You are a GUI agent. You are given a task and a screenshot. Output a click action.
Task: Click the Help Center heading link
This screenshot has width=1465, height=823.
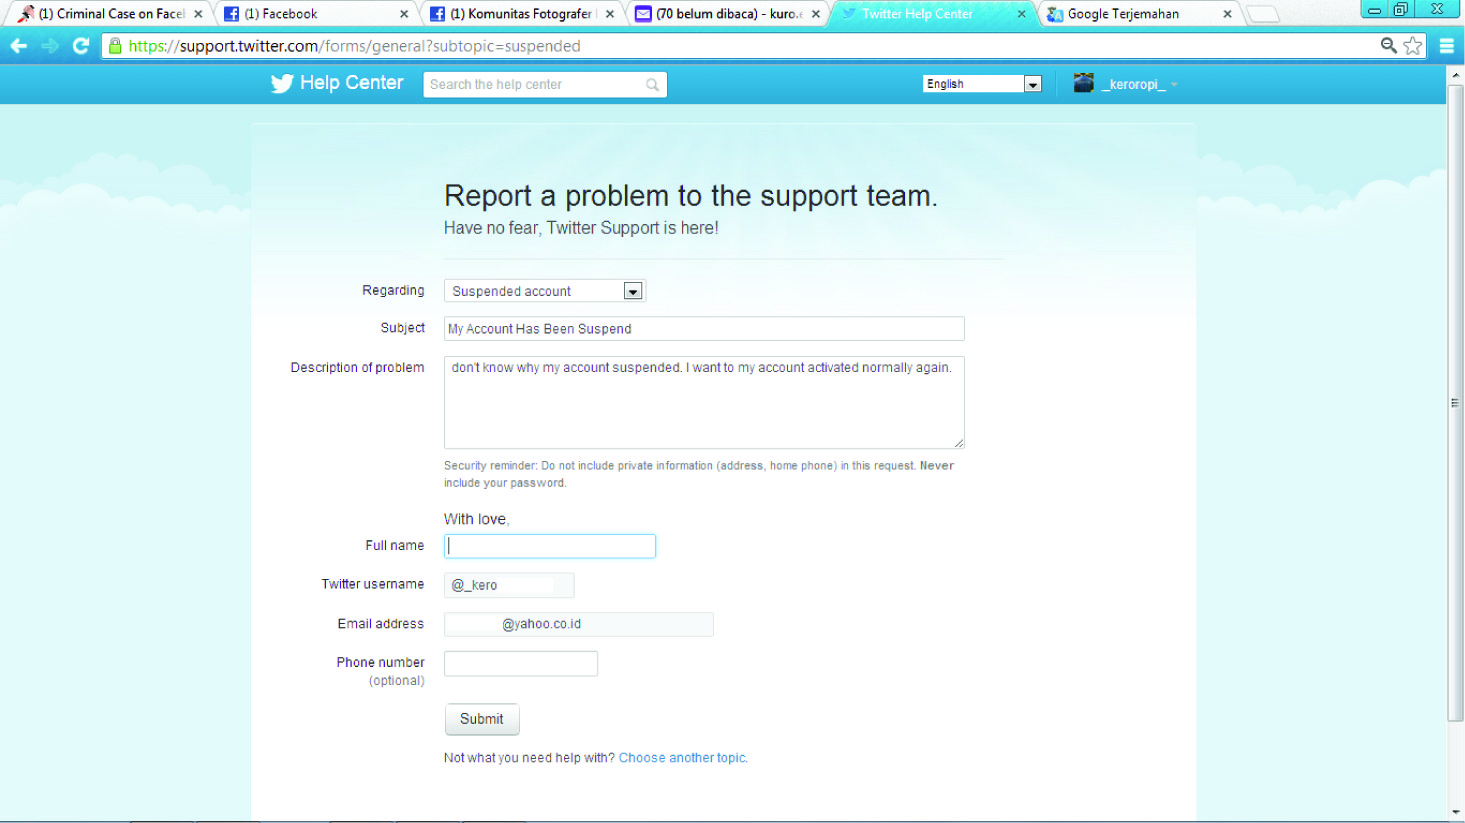tap(351, 83)
